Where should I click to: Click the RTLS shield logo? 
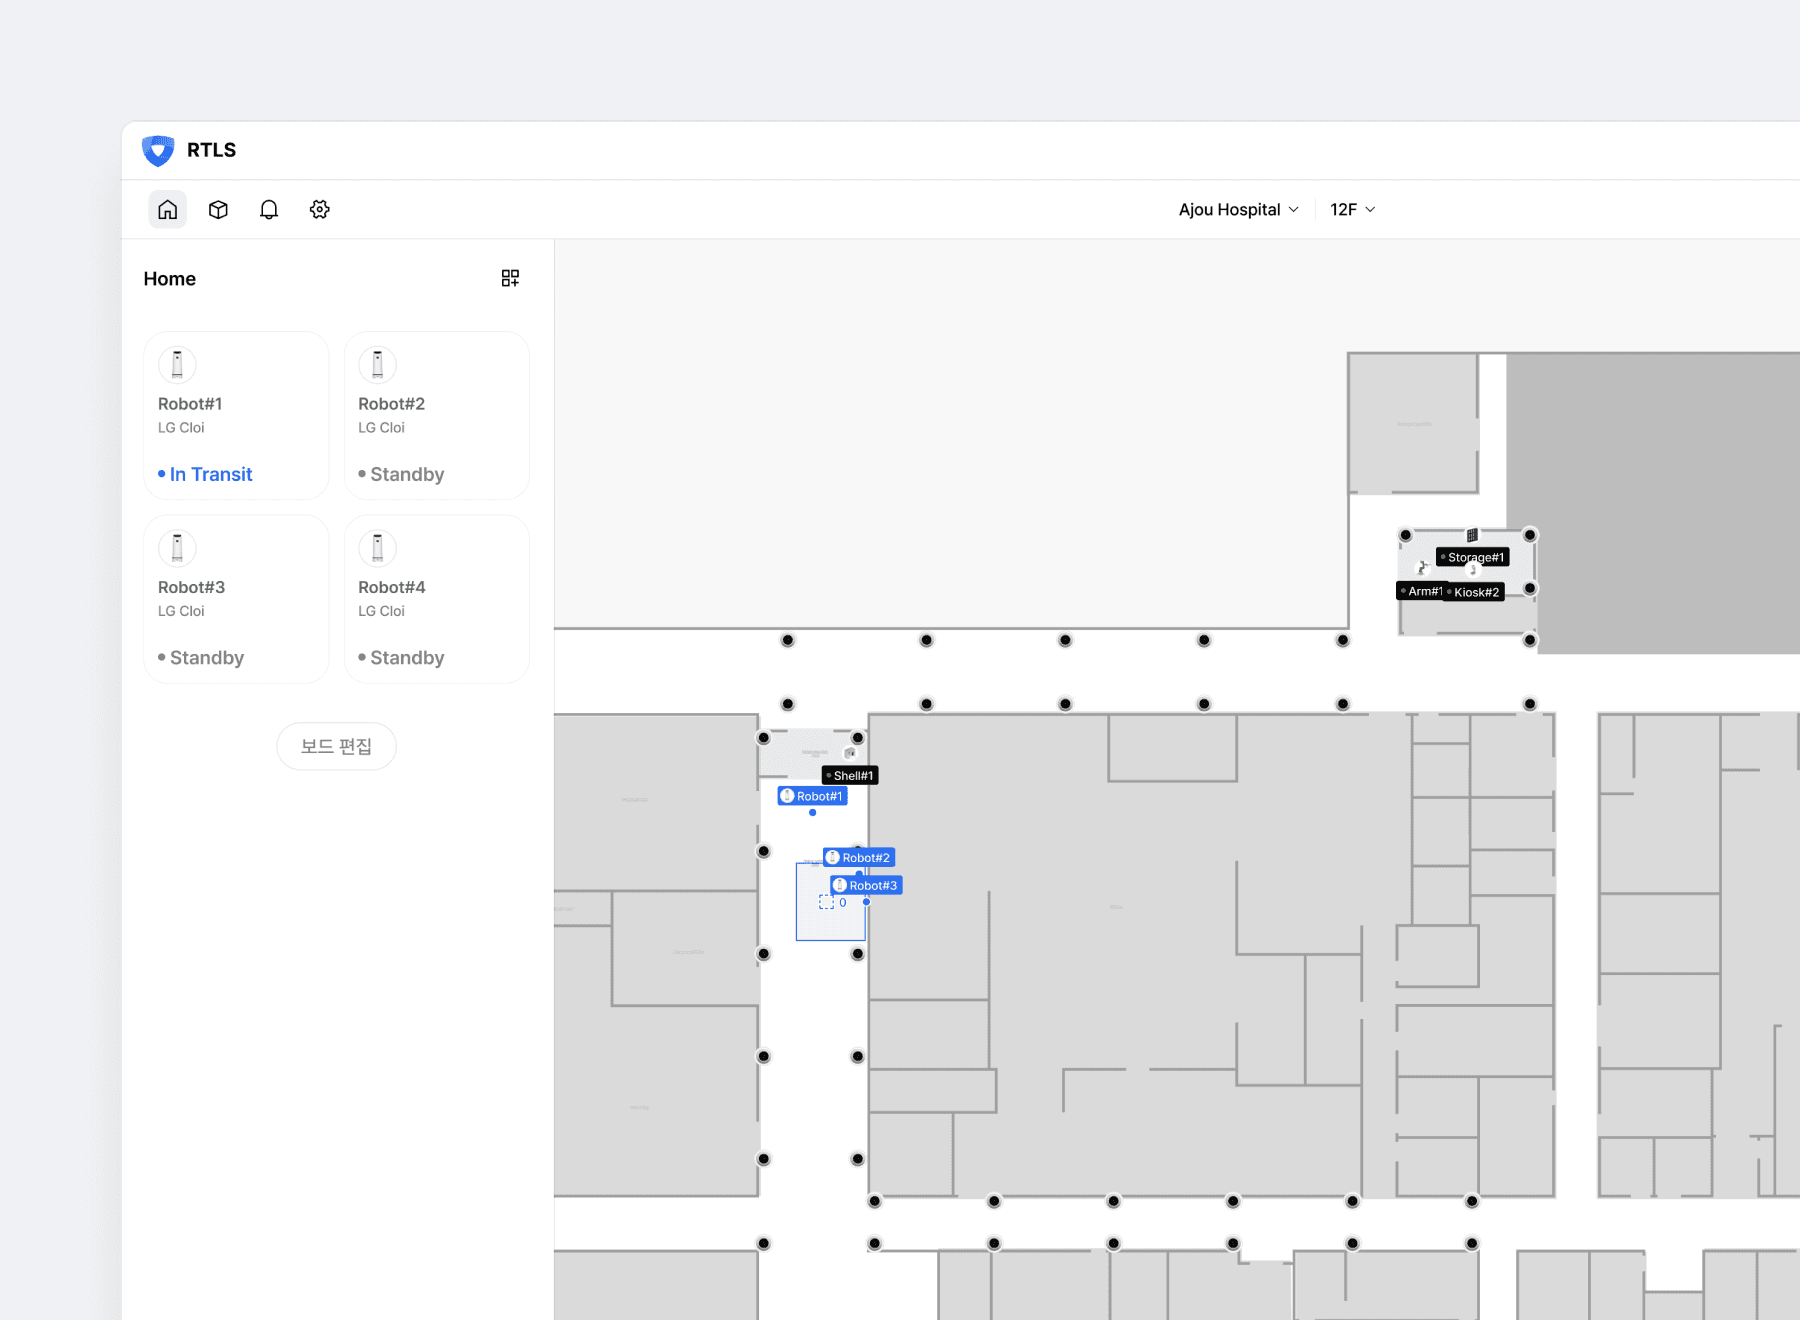click(158, 150)
